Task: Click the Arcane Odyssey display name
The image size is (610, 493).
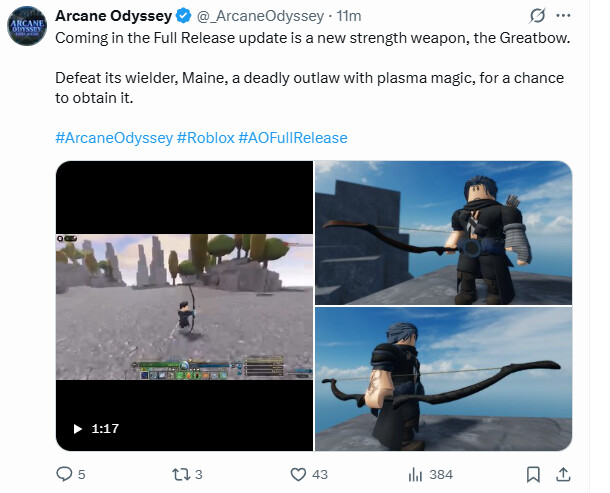Action: click(x=114, y=16)
